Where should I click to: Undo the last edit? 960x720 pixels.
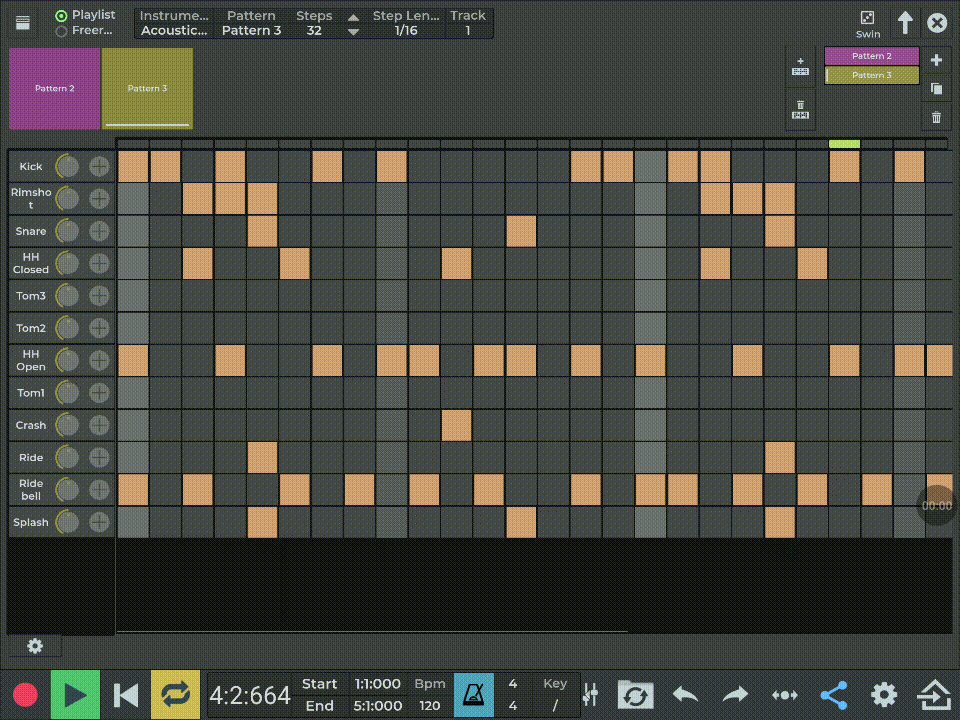click(684, 694)
